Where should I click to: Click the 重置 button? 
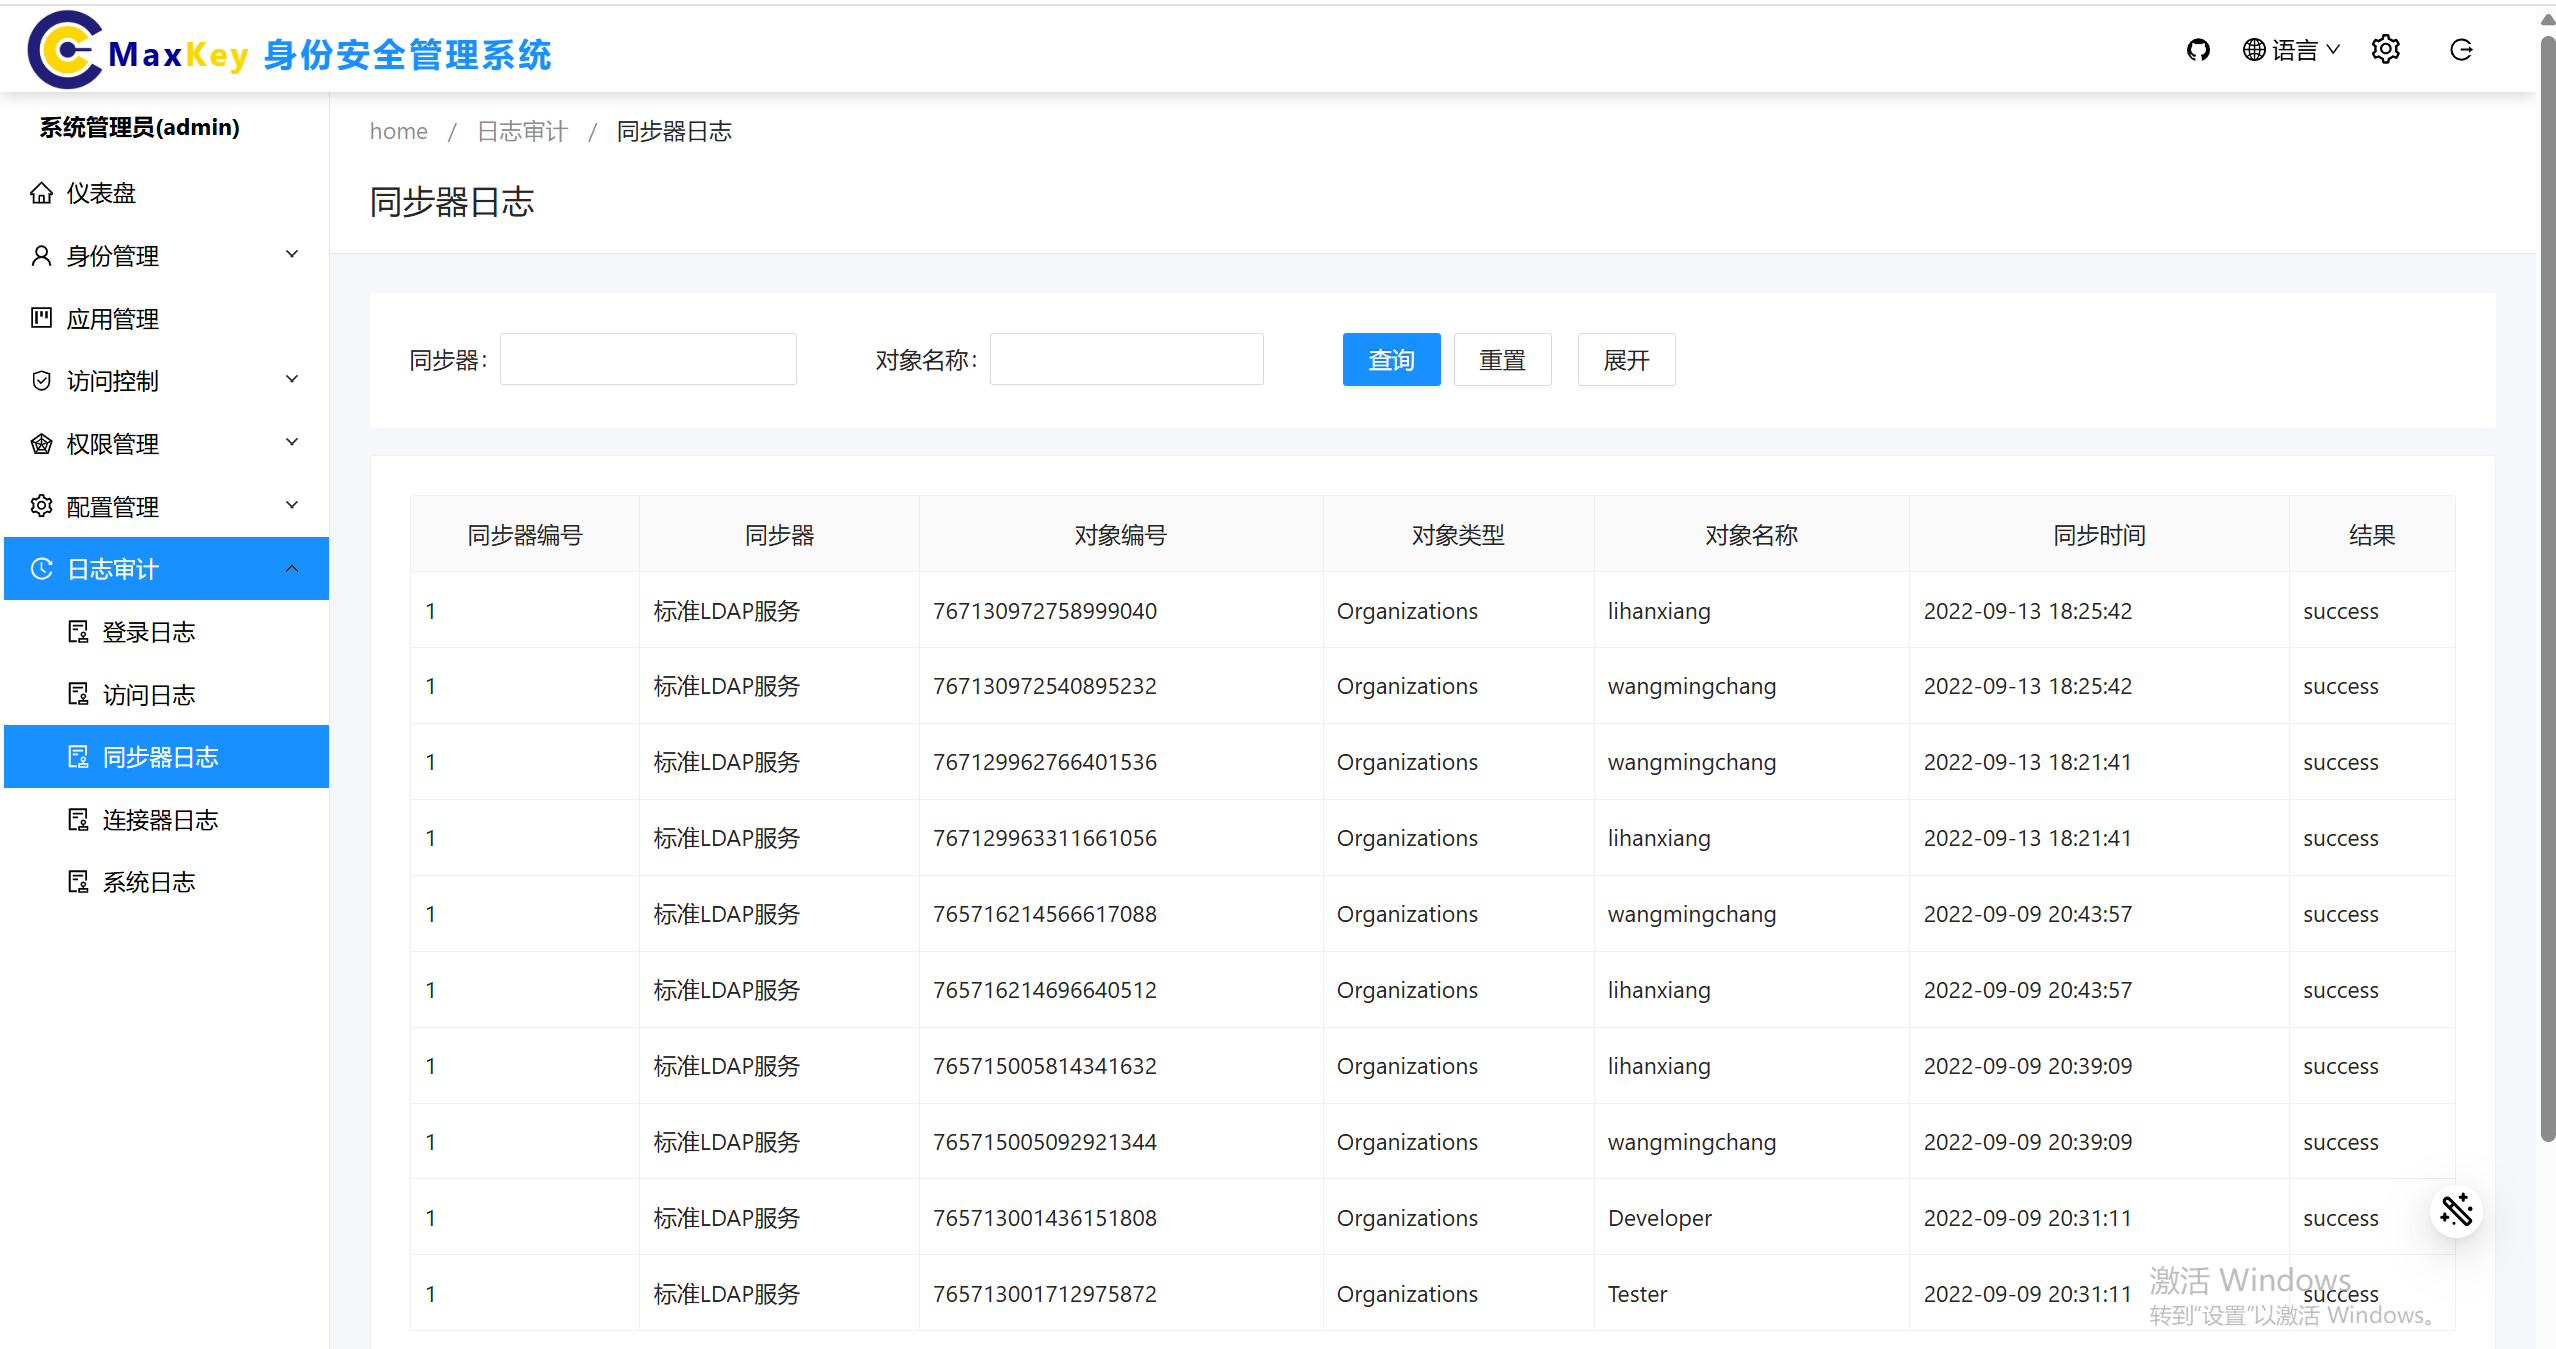pyautogui.click(x=1502, y=360)
